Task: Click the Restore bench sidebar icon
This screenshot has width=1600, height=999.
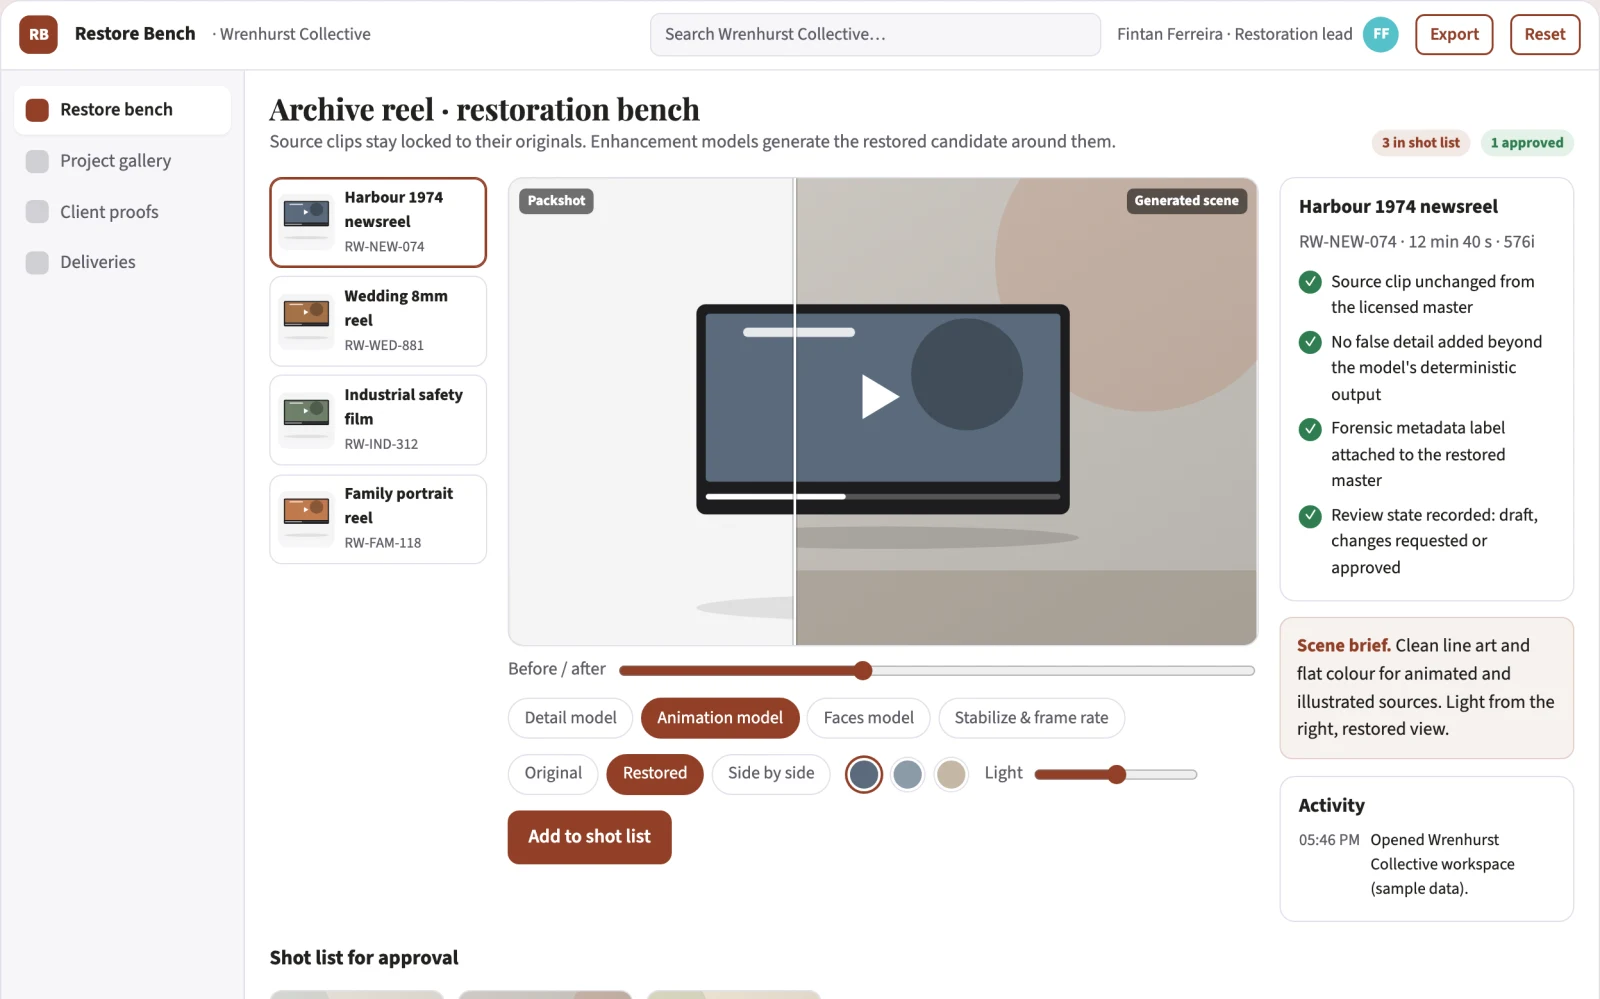Action: click(x=37, y=110)
